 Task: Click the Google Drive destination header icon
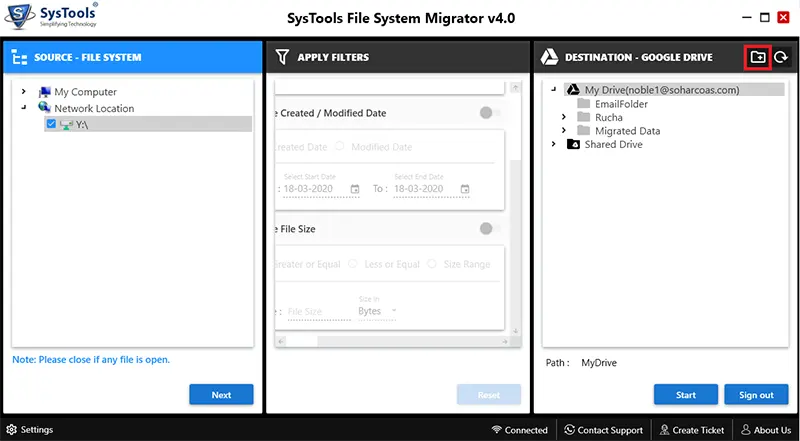pos(549,57)
